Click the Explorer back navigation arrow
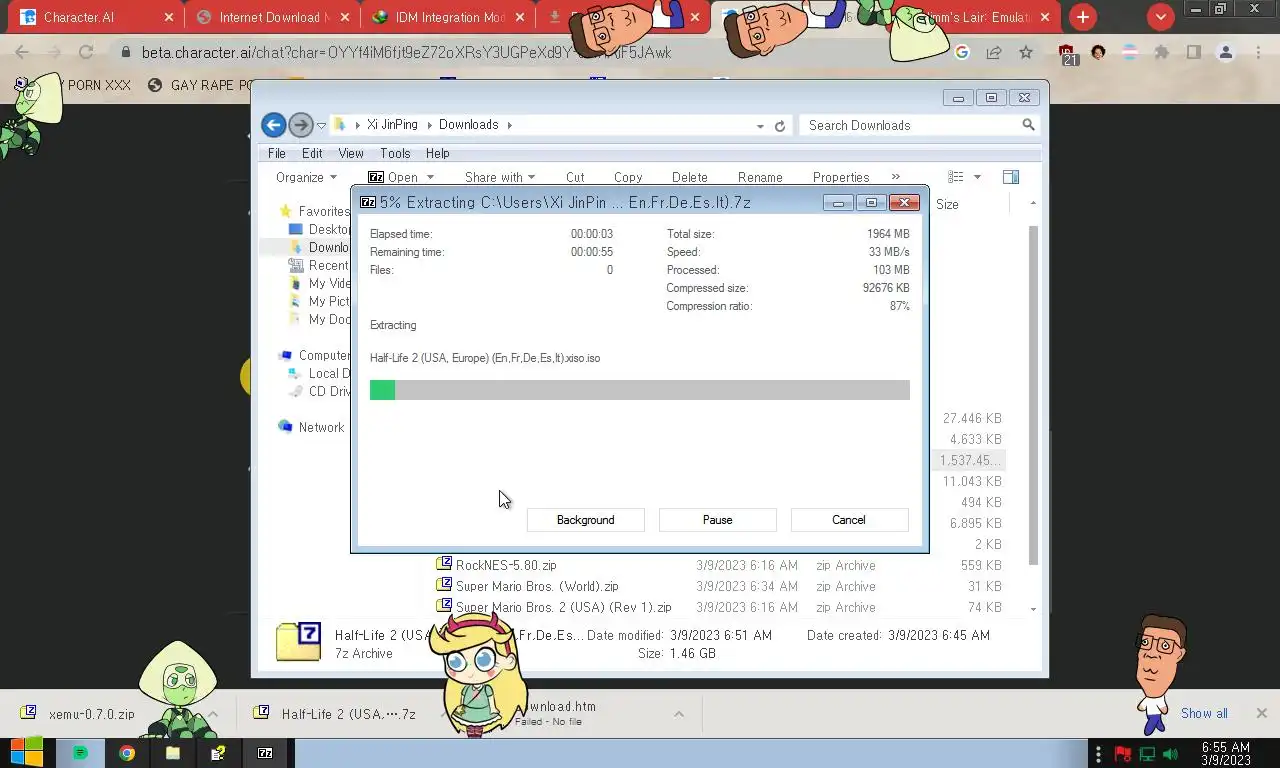1280x768 pixels. click(273, 125)
